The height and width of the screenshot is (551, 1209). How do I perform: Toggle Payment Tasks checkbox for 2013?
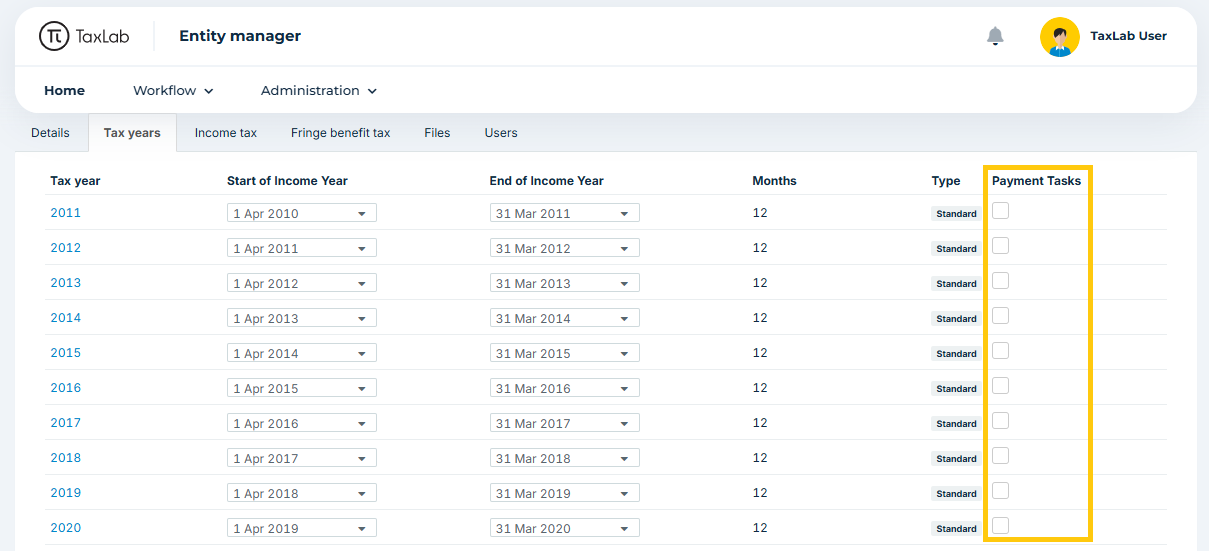[x=1000, y=281]
